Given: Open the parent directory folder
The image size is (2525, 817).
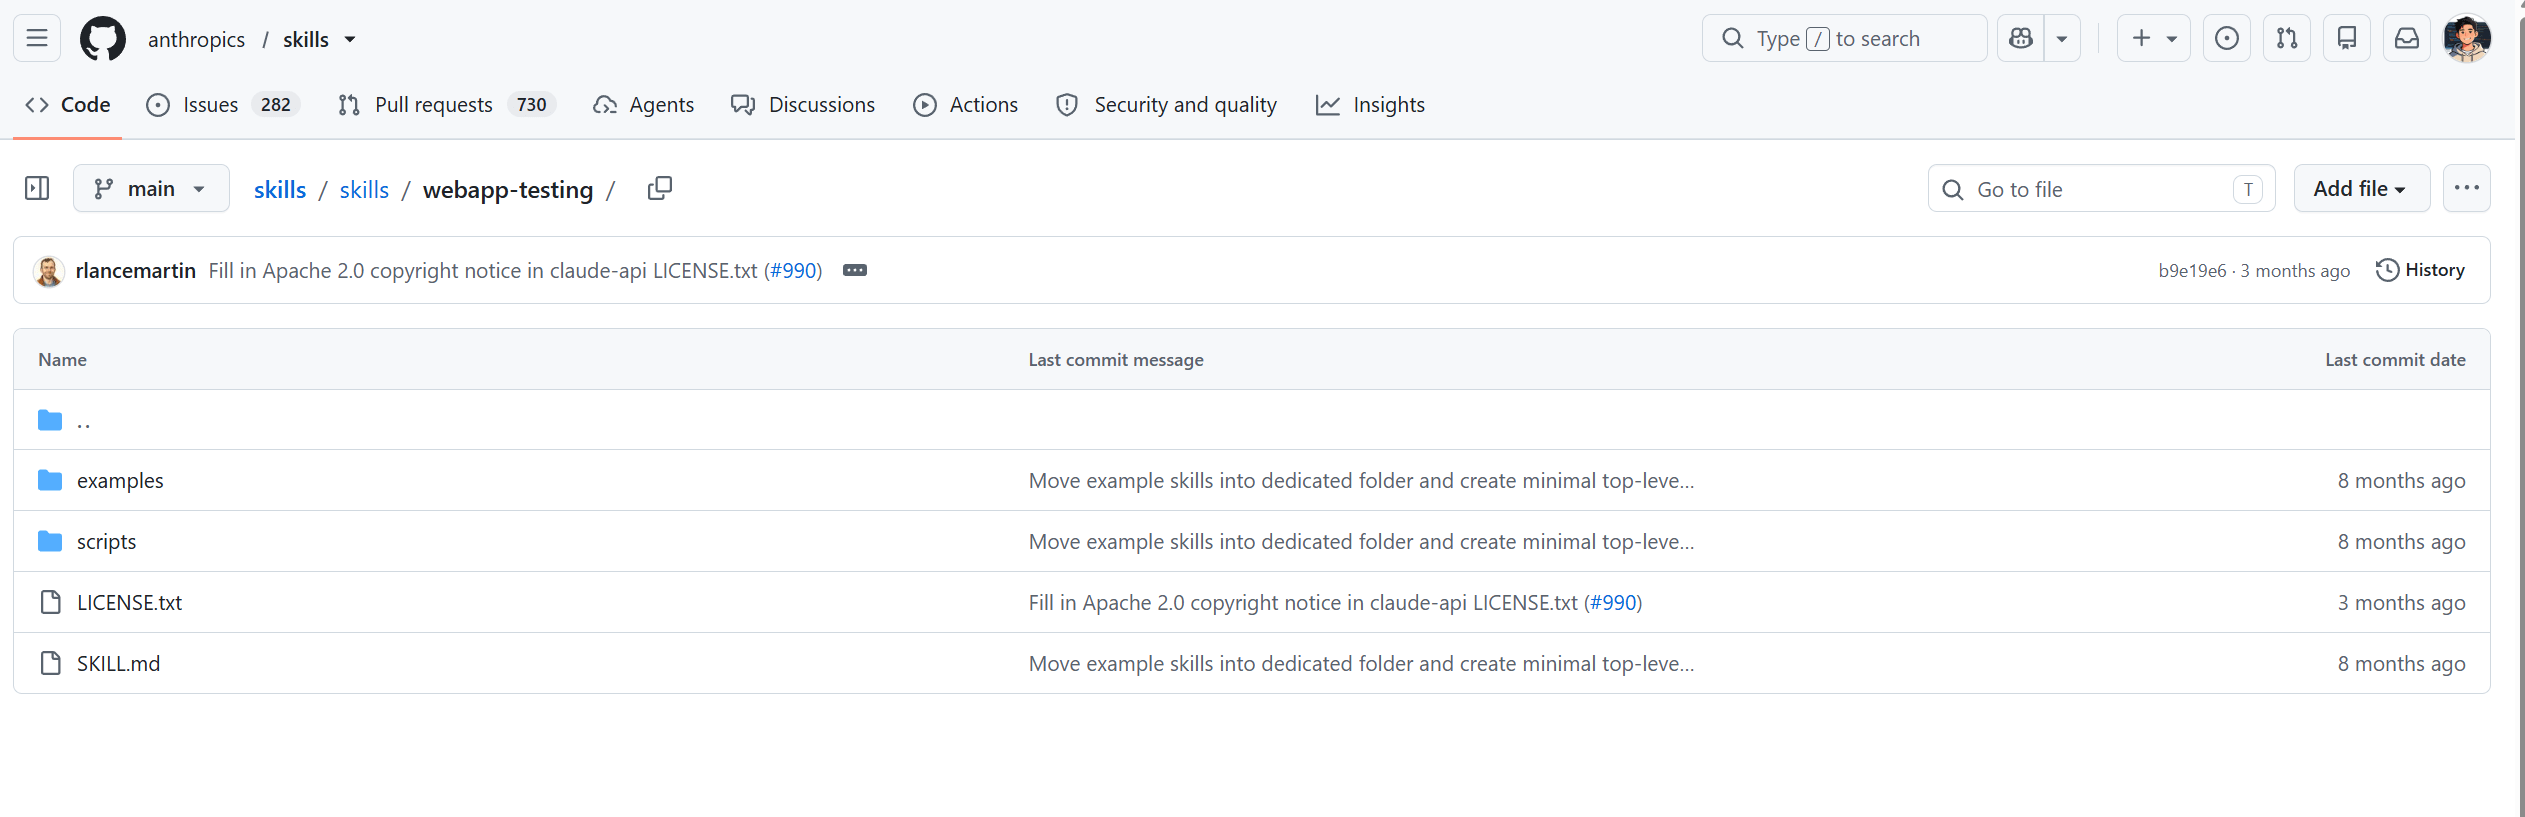Looking at the screenshot, I should [84, 420].
